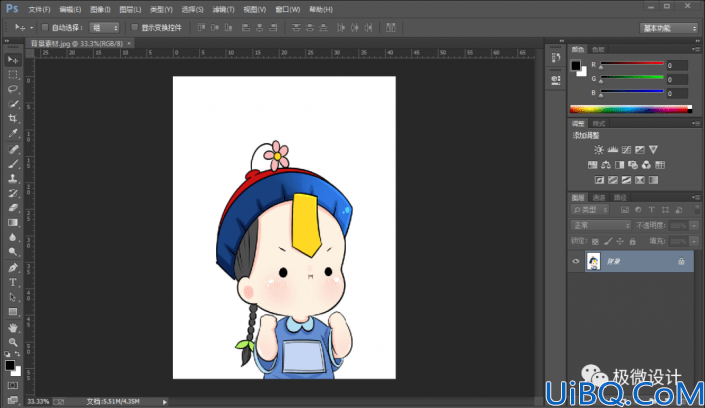Open the History panel icon
Screen dimensions: 705x408
point(556,58)
